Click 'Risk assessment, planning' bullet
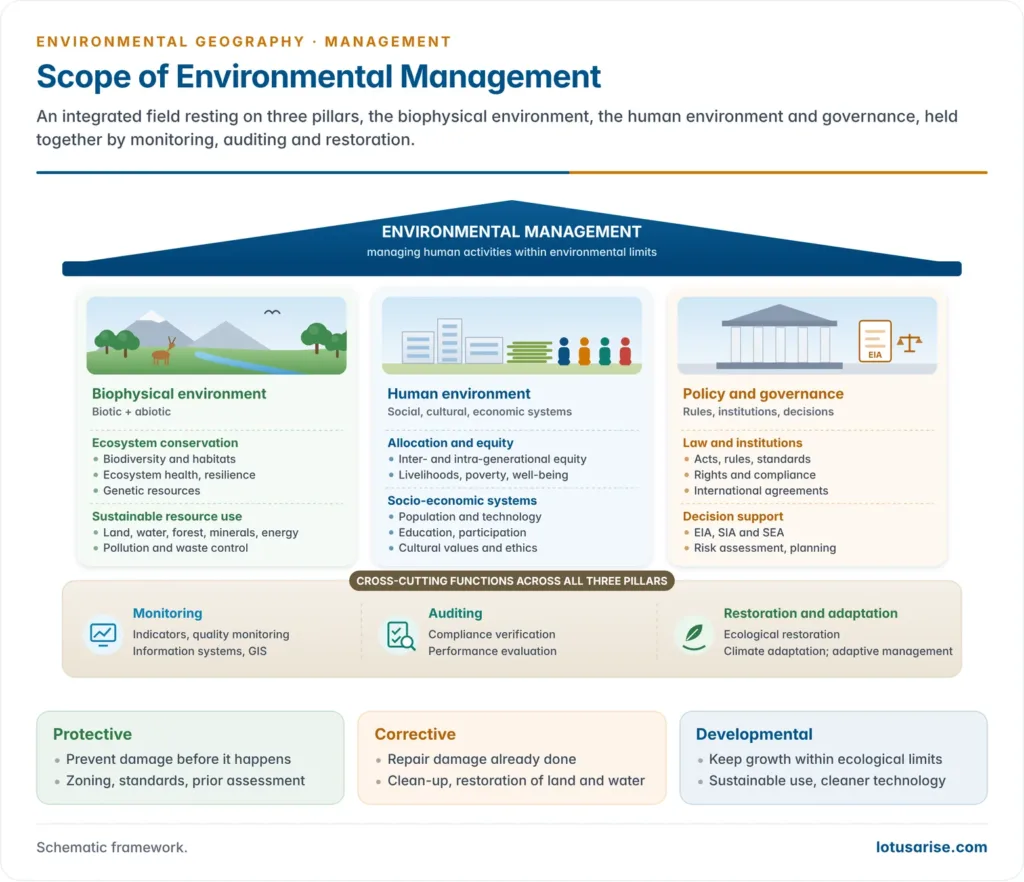 [765, 548]
